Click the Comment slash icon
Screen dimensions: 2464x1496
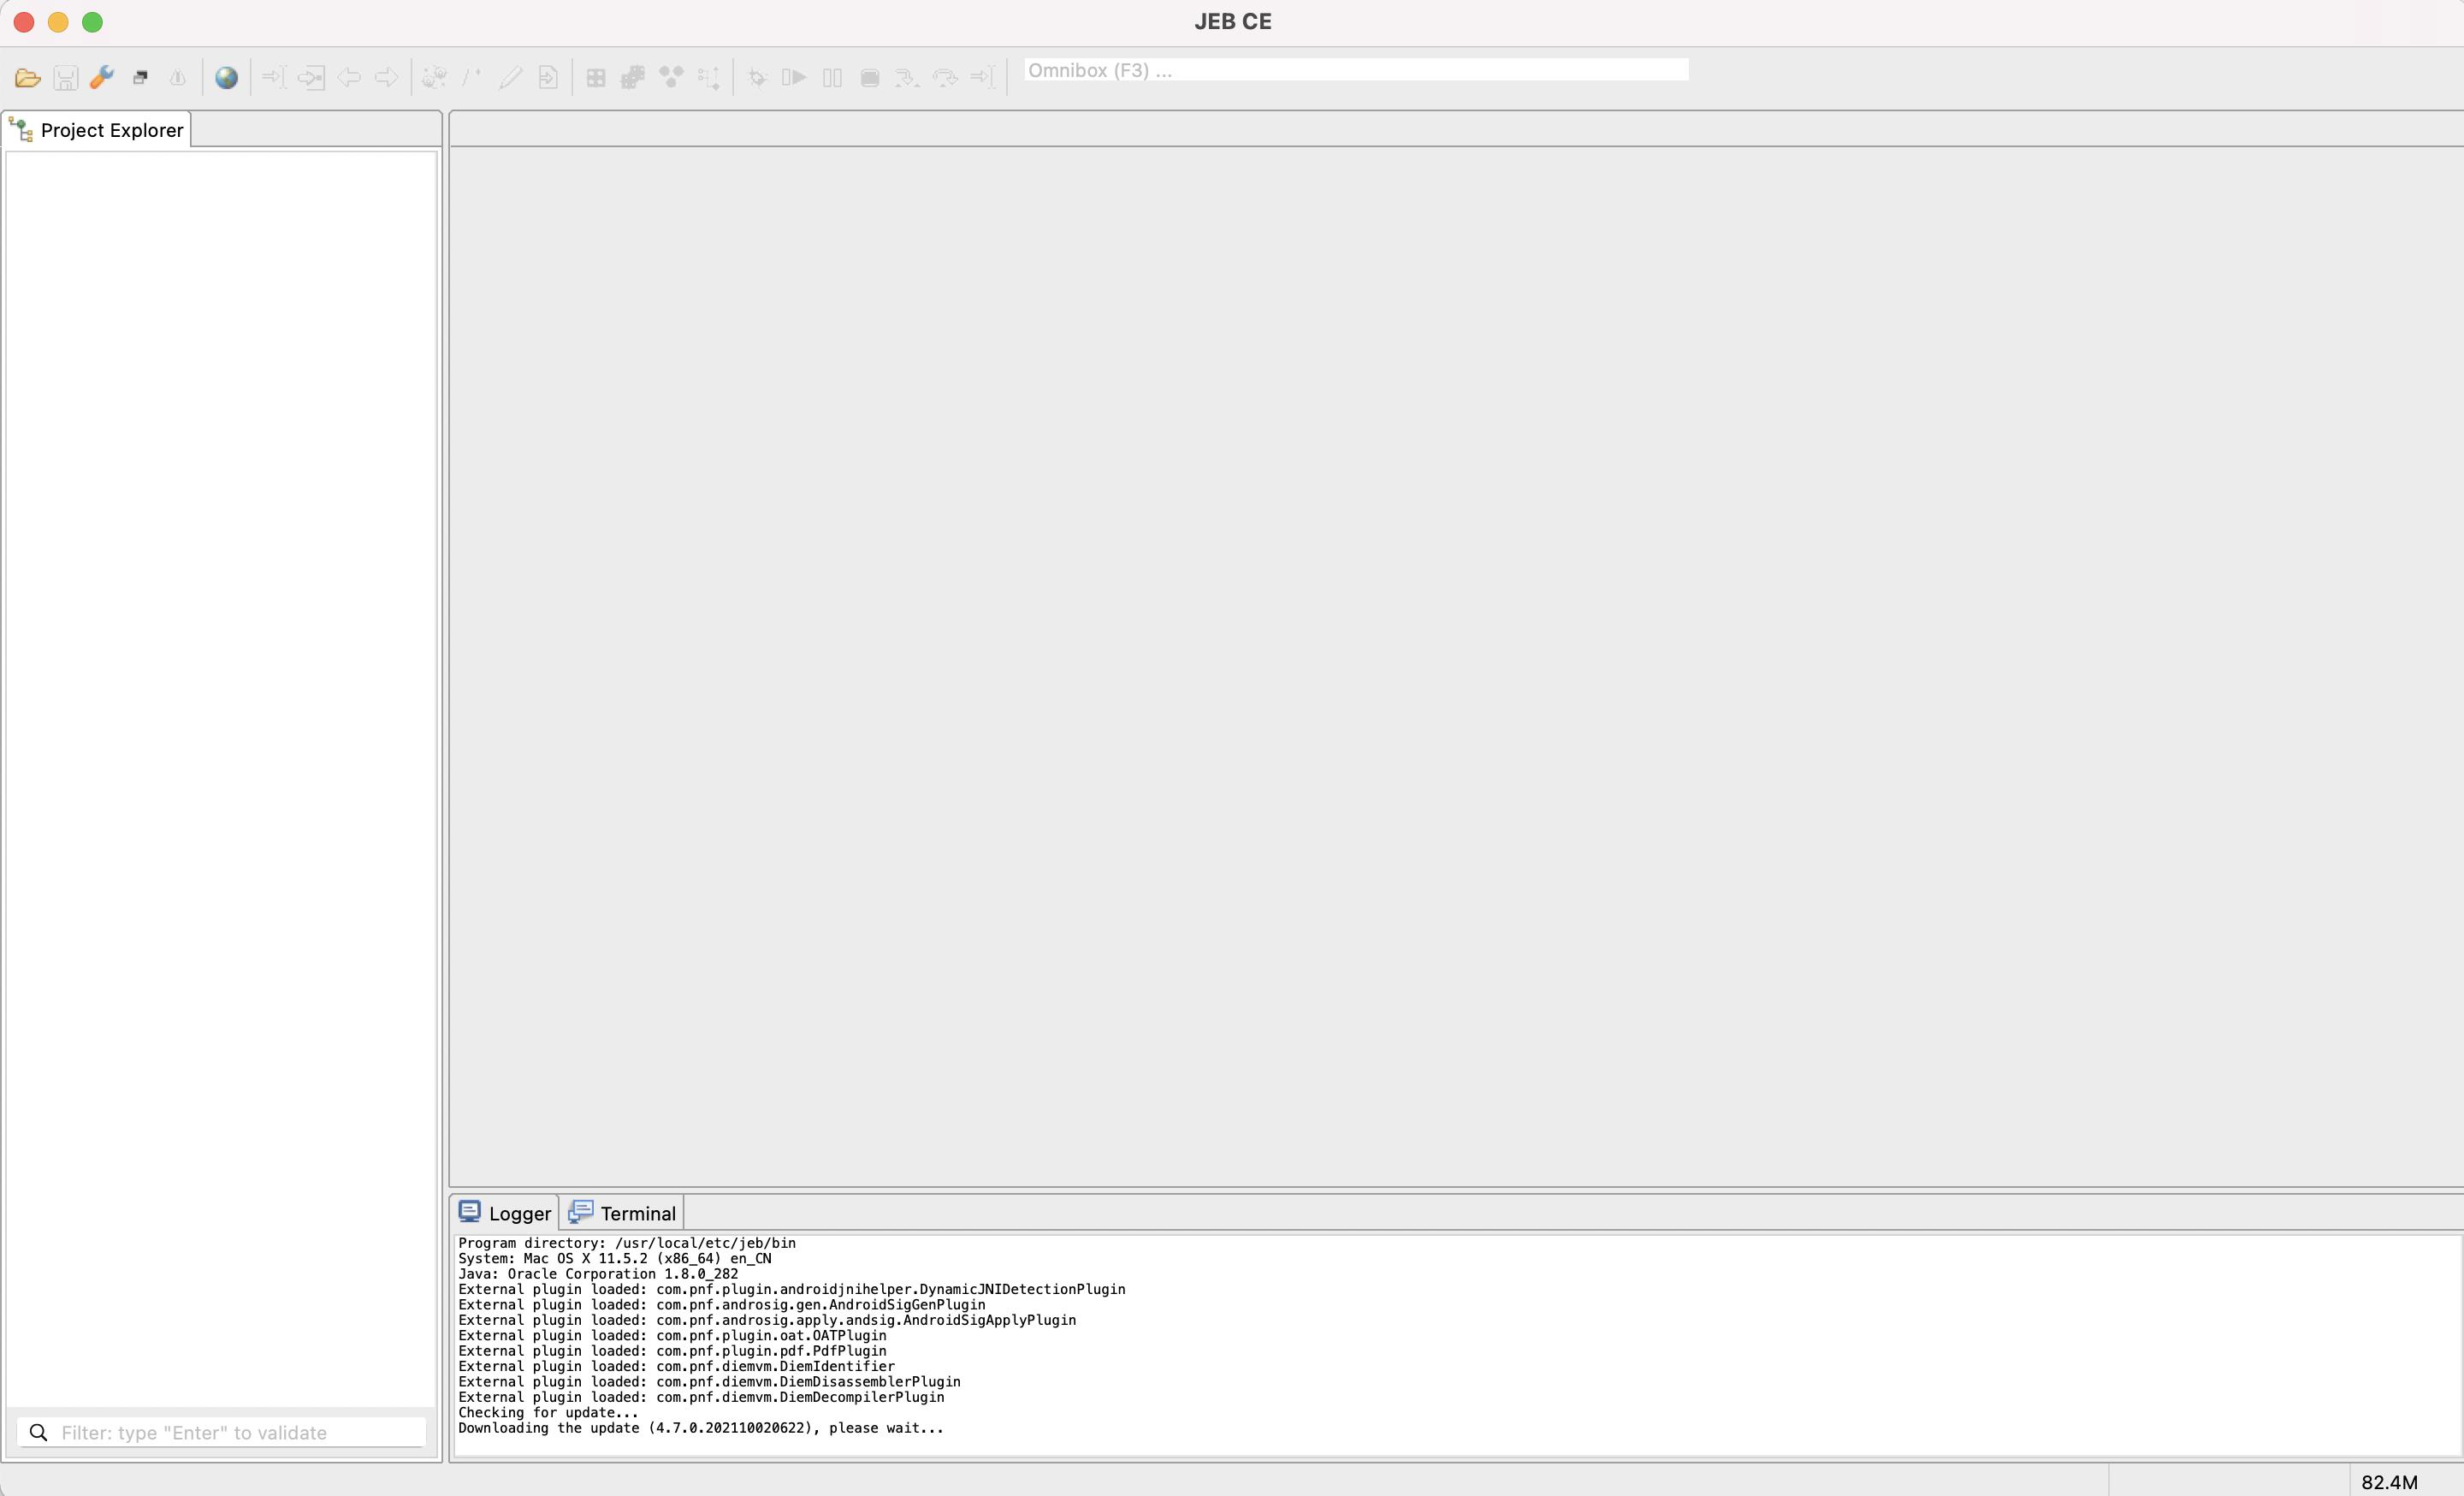coord(472,77)
